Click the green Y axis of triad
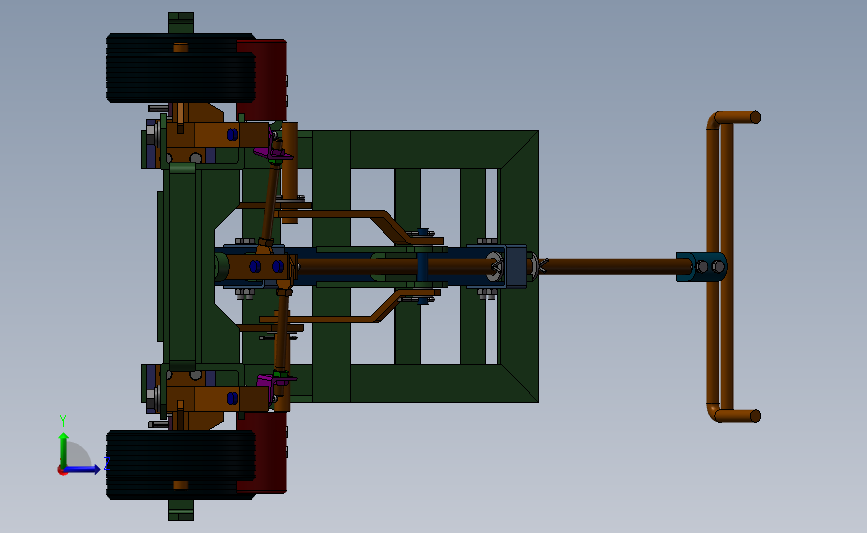Viewport: 867px width, 533px height. click(64, 449)
